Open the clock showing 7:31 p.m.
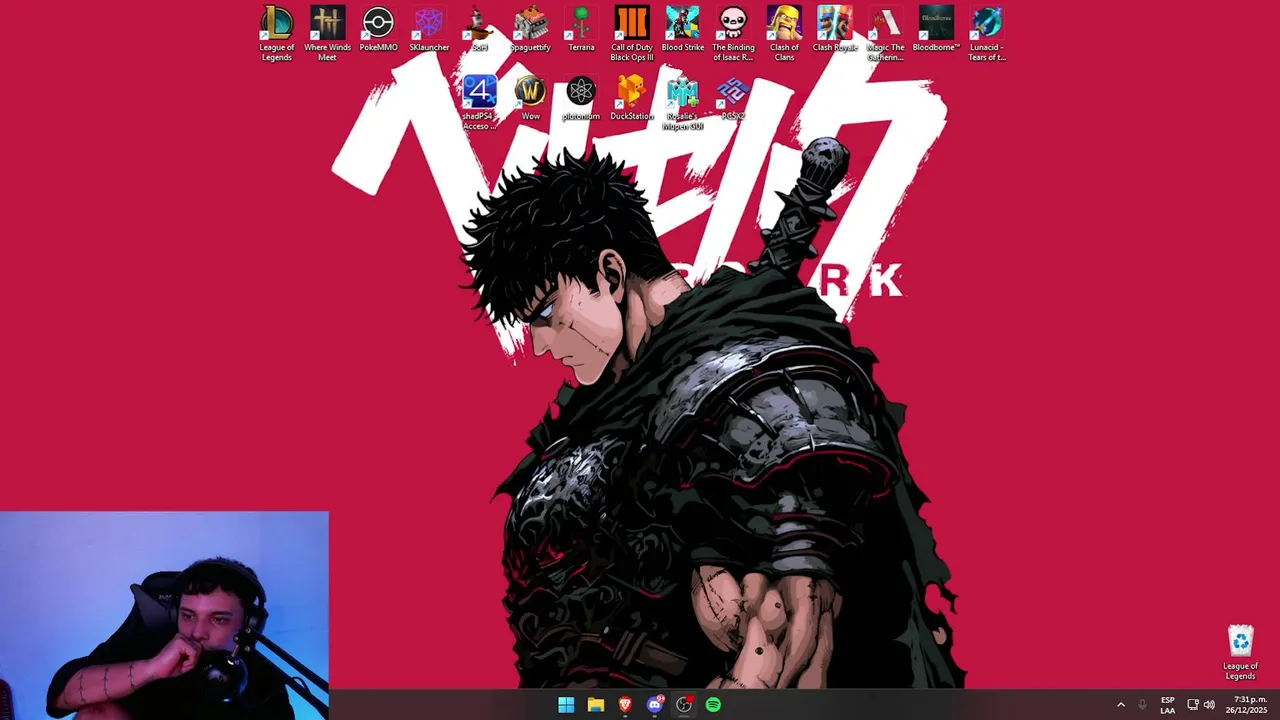 1246,705
